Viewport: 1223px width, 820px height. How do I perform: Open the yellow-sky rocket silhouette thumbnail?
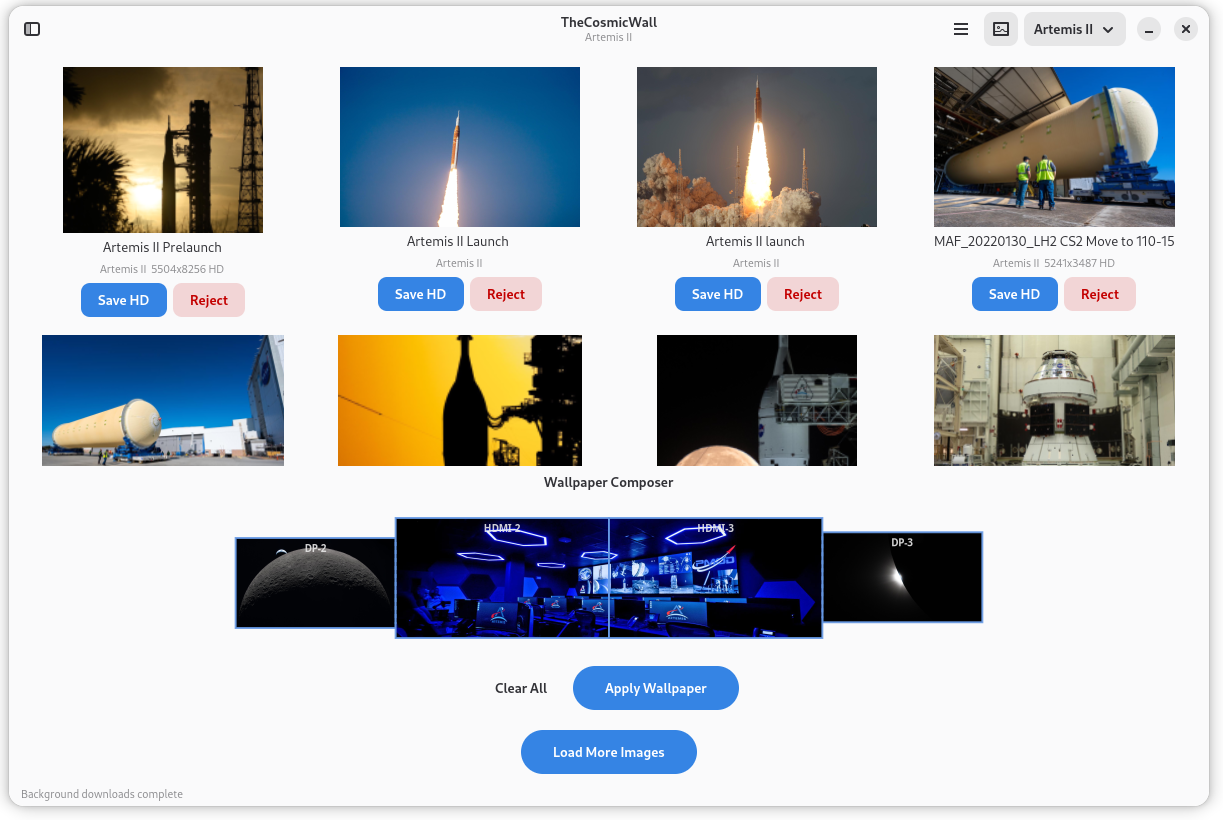tap(460, 400)
